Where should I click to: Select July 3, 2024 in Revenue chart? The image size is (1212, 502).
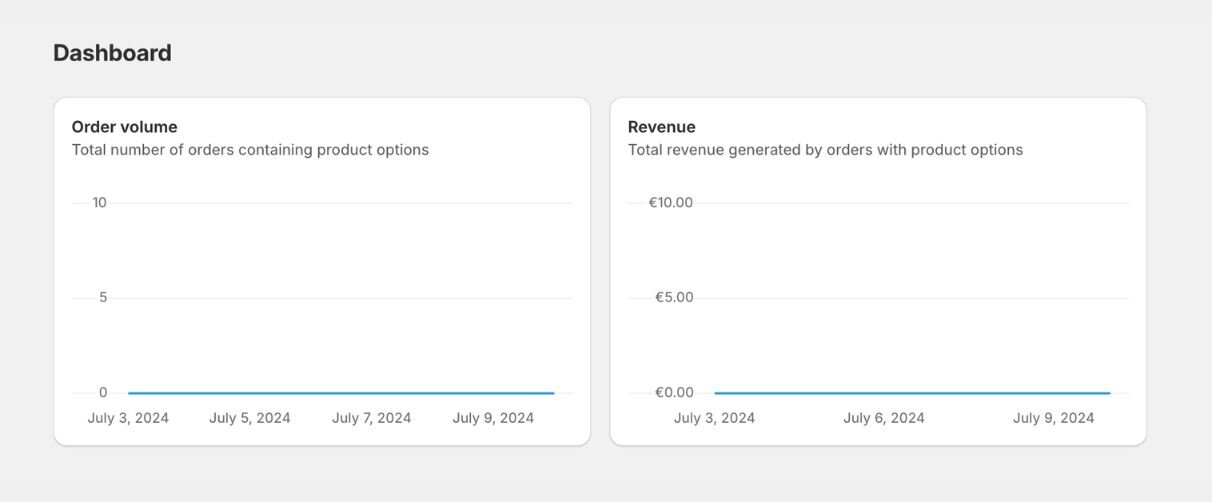point(714,418)
